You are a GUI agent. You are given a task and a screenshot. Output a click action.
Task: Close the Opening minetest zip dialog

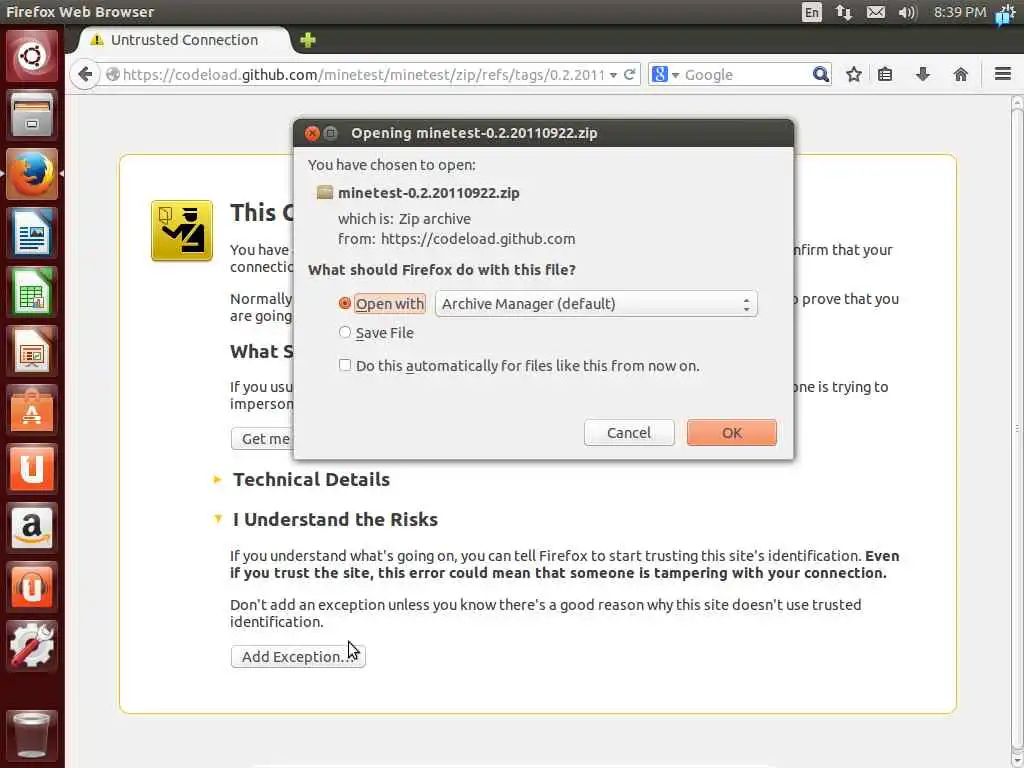(x=312, y=133)
